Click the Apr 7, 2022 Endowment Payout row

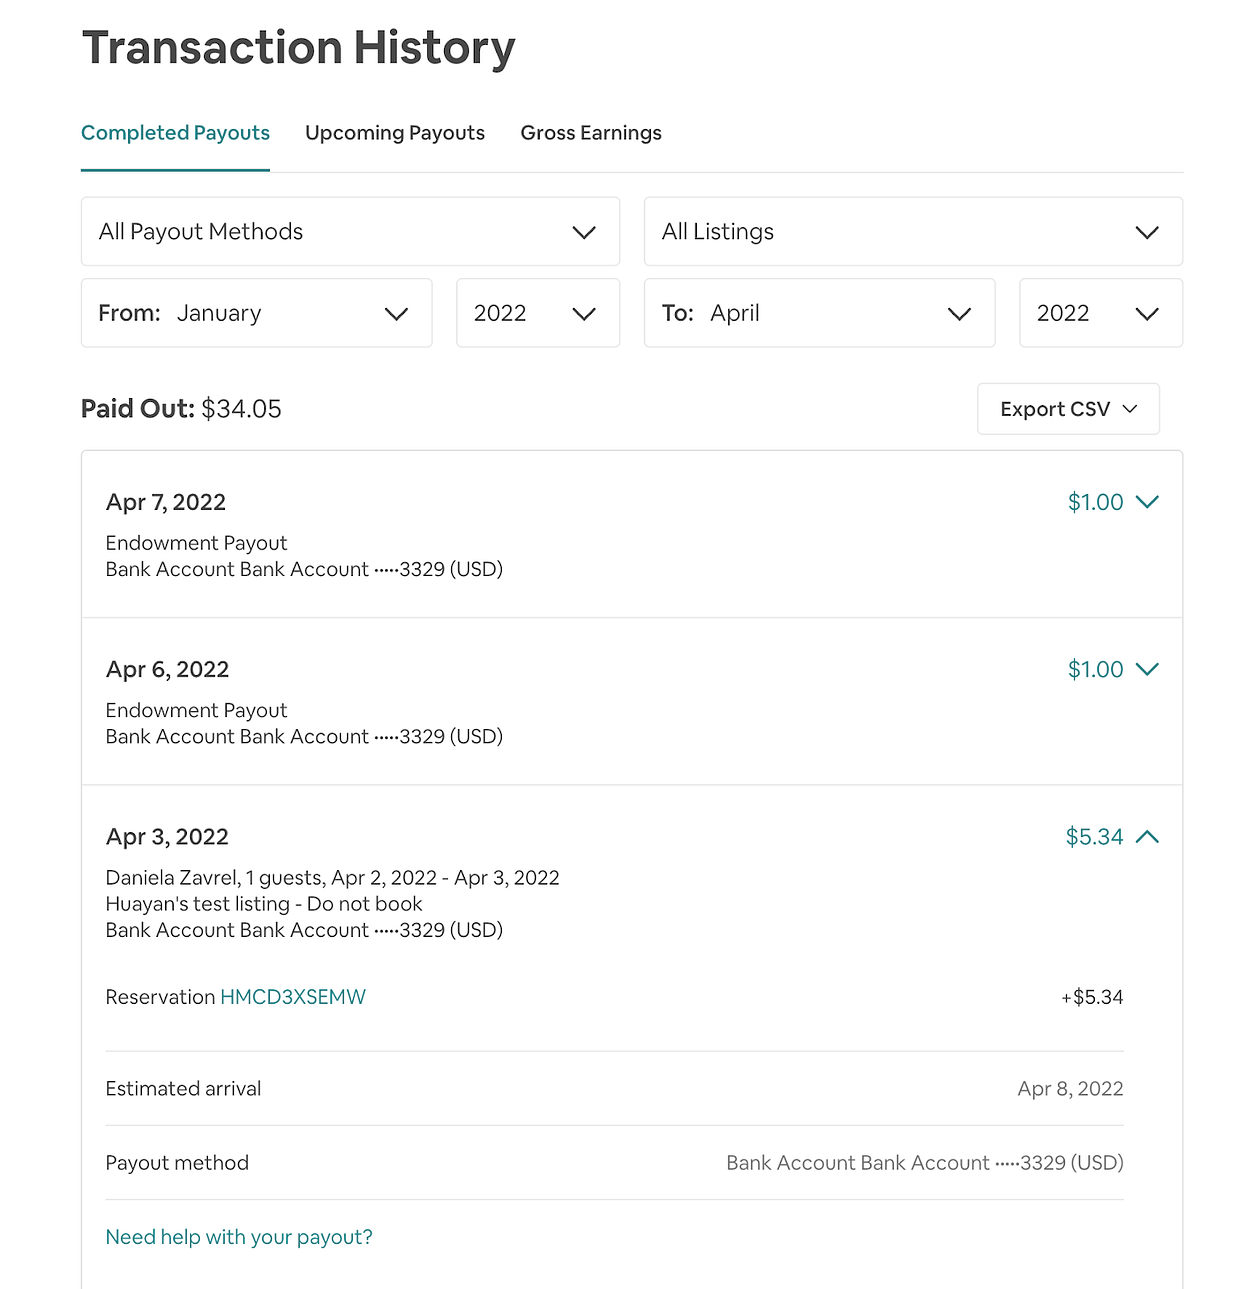click(500, 535)
